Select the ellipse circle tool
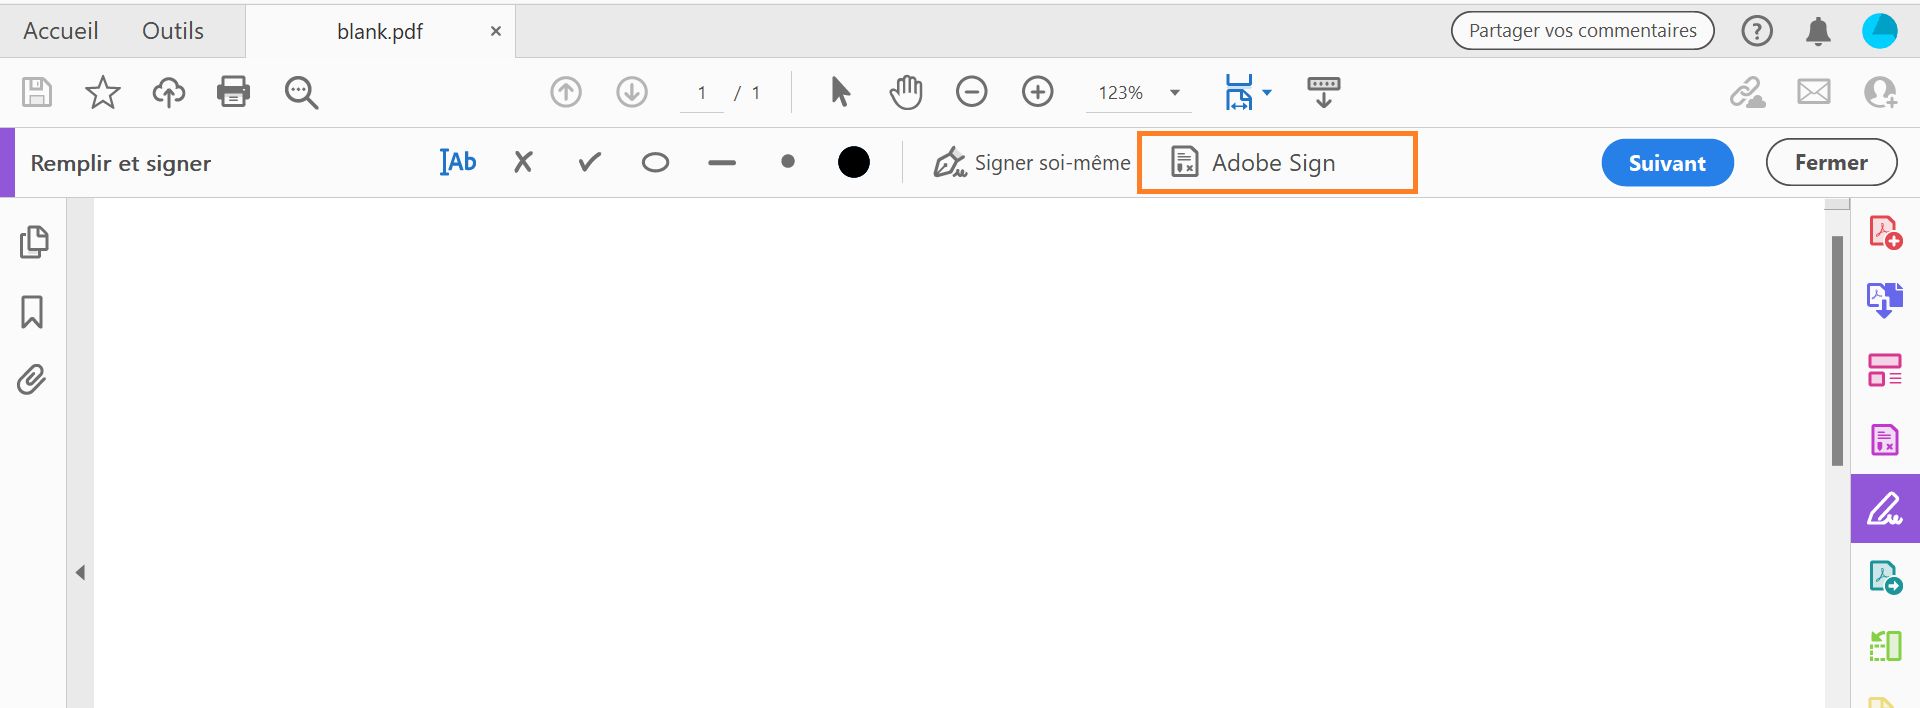 coord(656,162)
